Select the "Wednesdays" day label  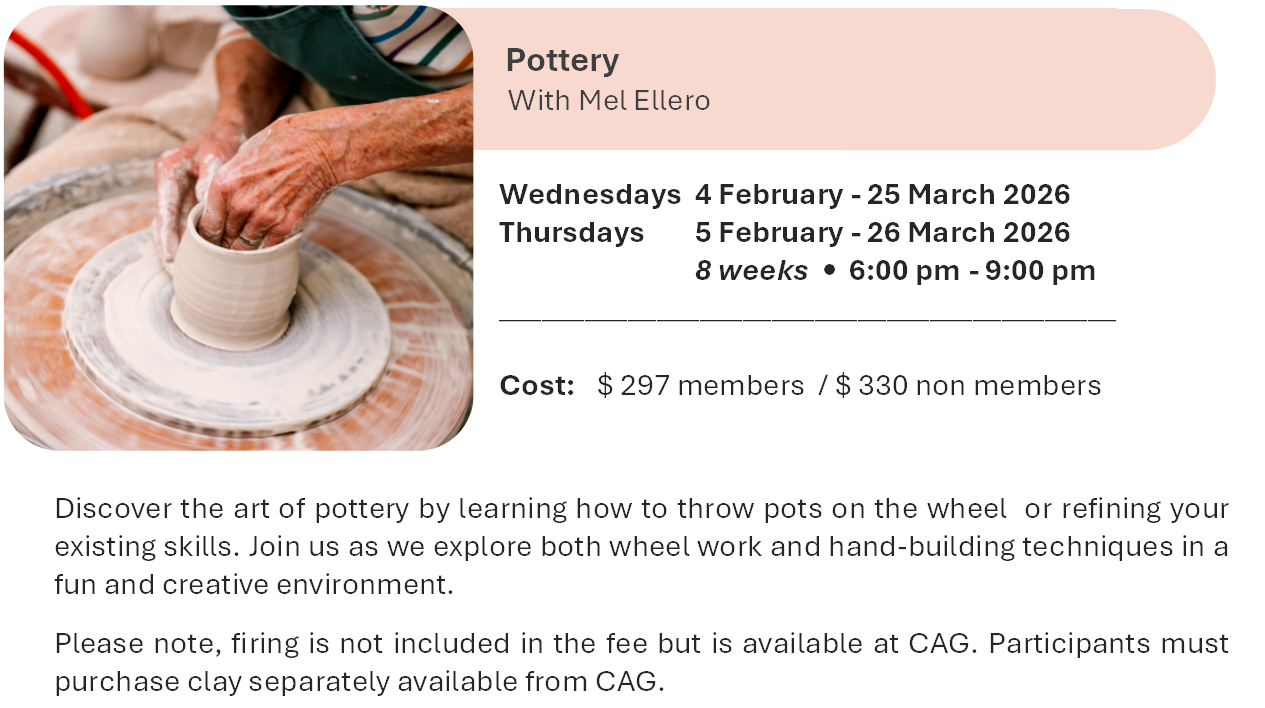click(x=590, y=195)
